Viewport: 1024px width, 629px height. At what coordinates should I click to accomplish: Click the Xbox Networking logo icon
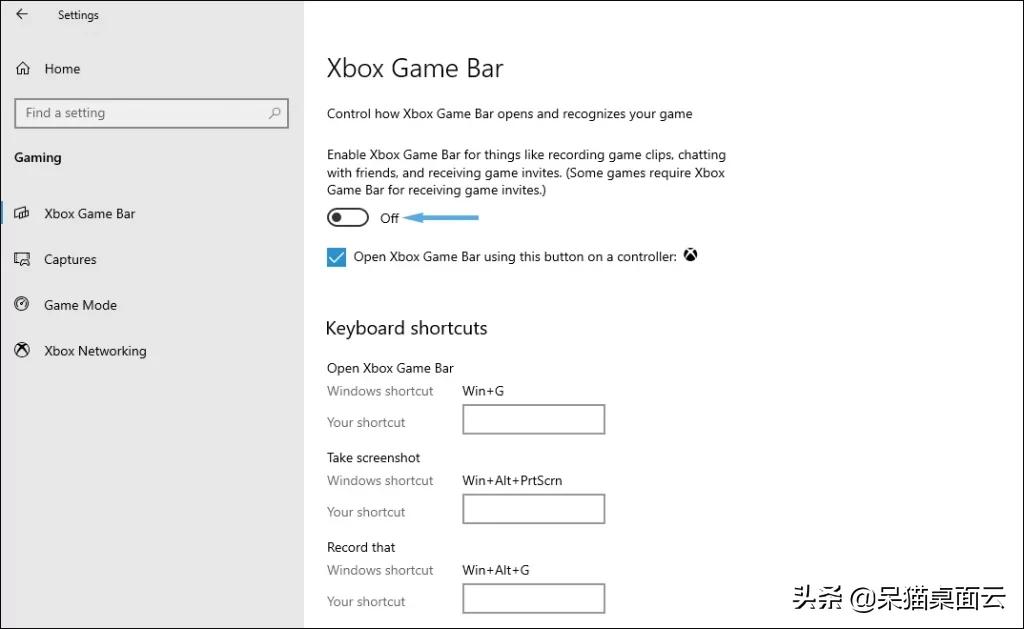tap(22, 350)
